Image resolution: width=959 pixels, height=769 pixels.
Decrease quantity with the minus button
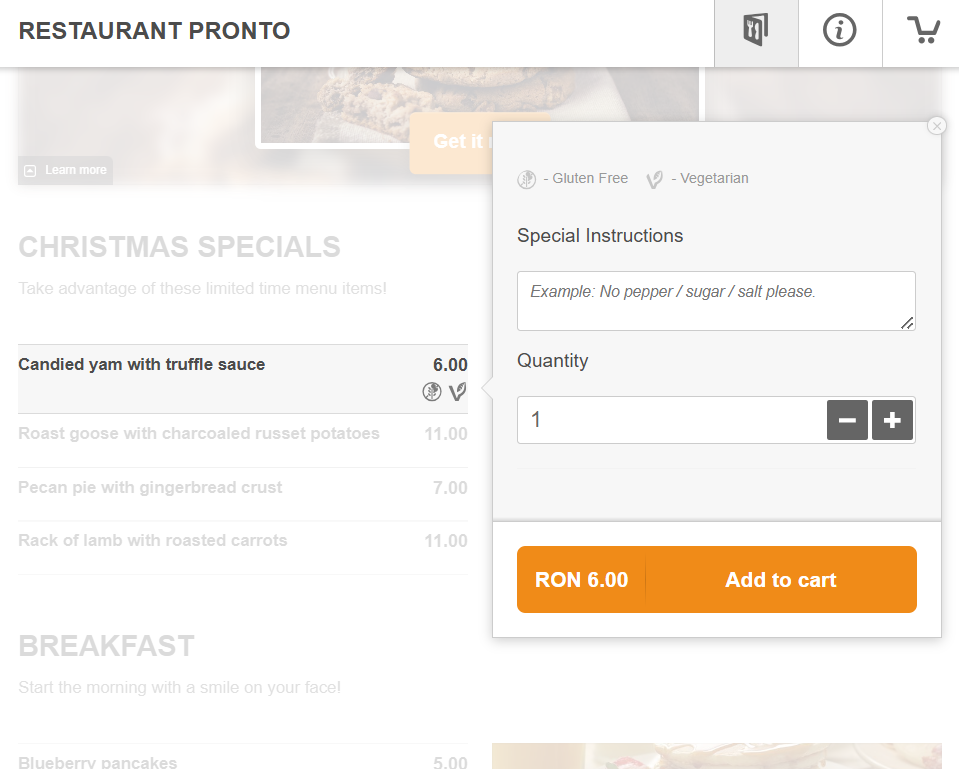tap(847, 420)
